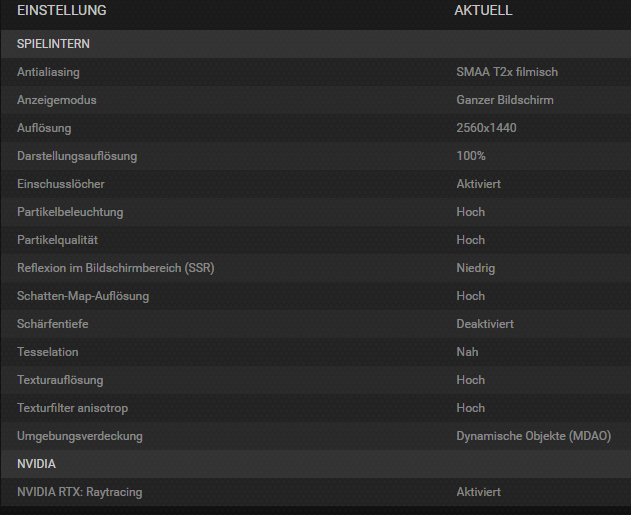The width and height of the screenshot is (631, 515).
Task: Click the AKTUELL column header
Action: coord(483,10)
